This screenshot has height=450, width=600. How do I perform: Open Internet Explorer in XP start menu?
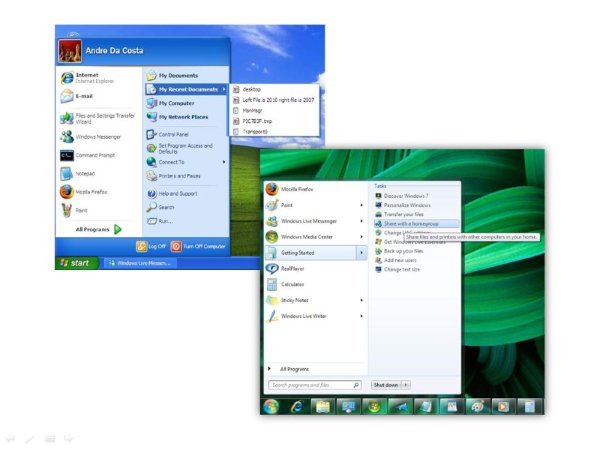[88, 78]
